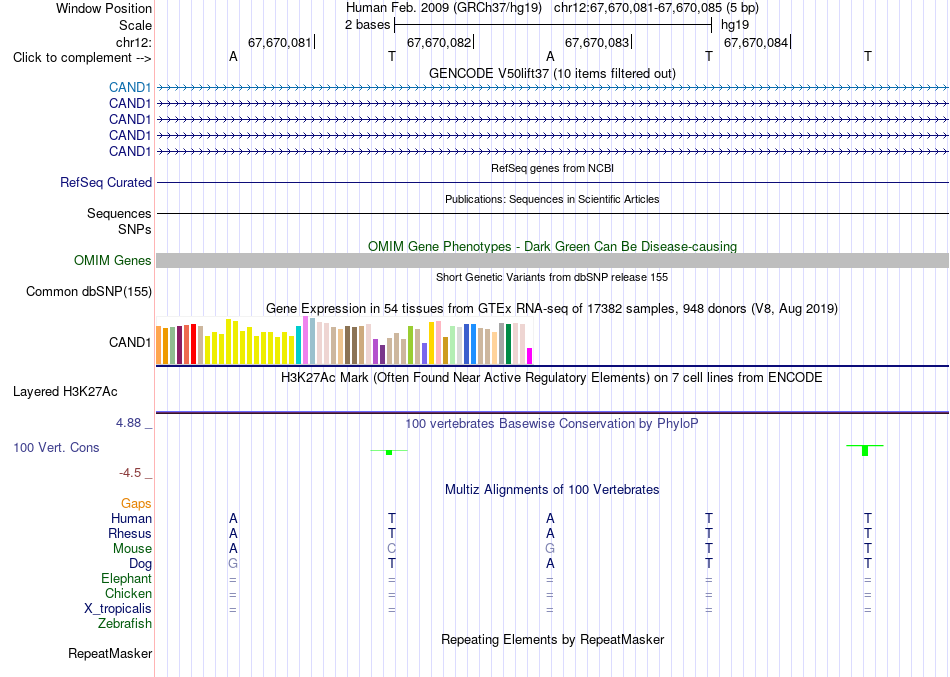Select the Mouse species label

(x=132, y=549)
